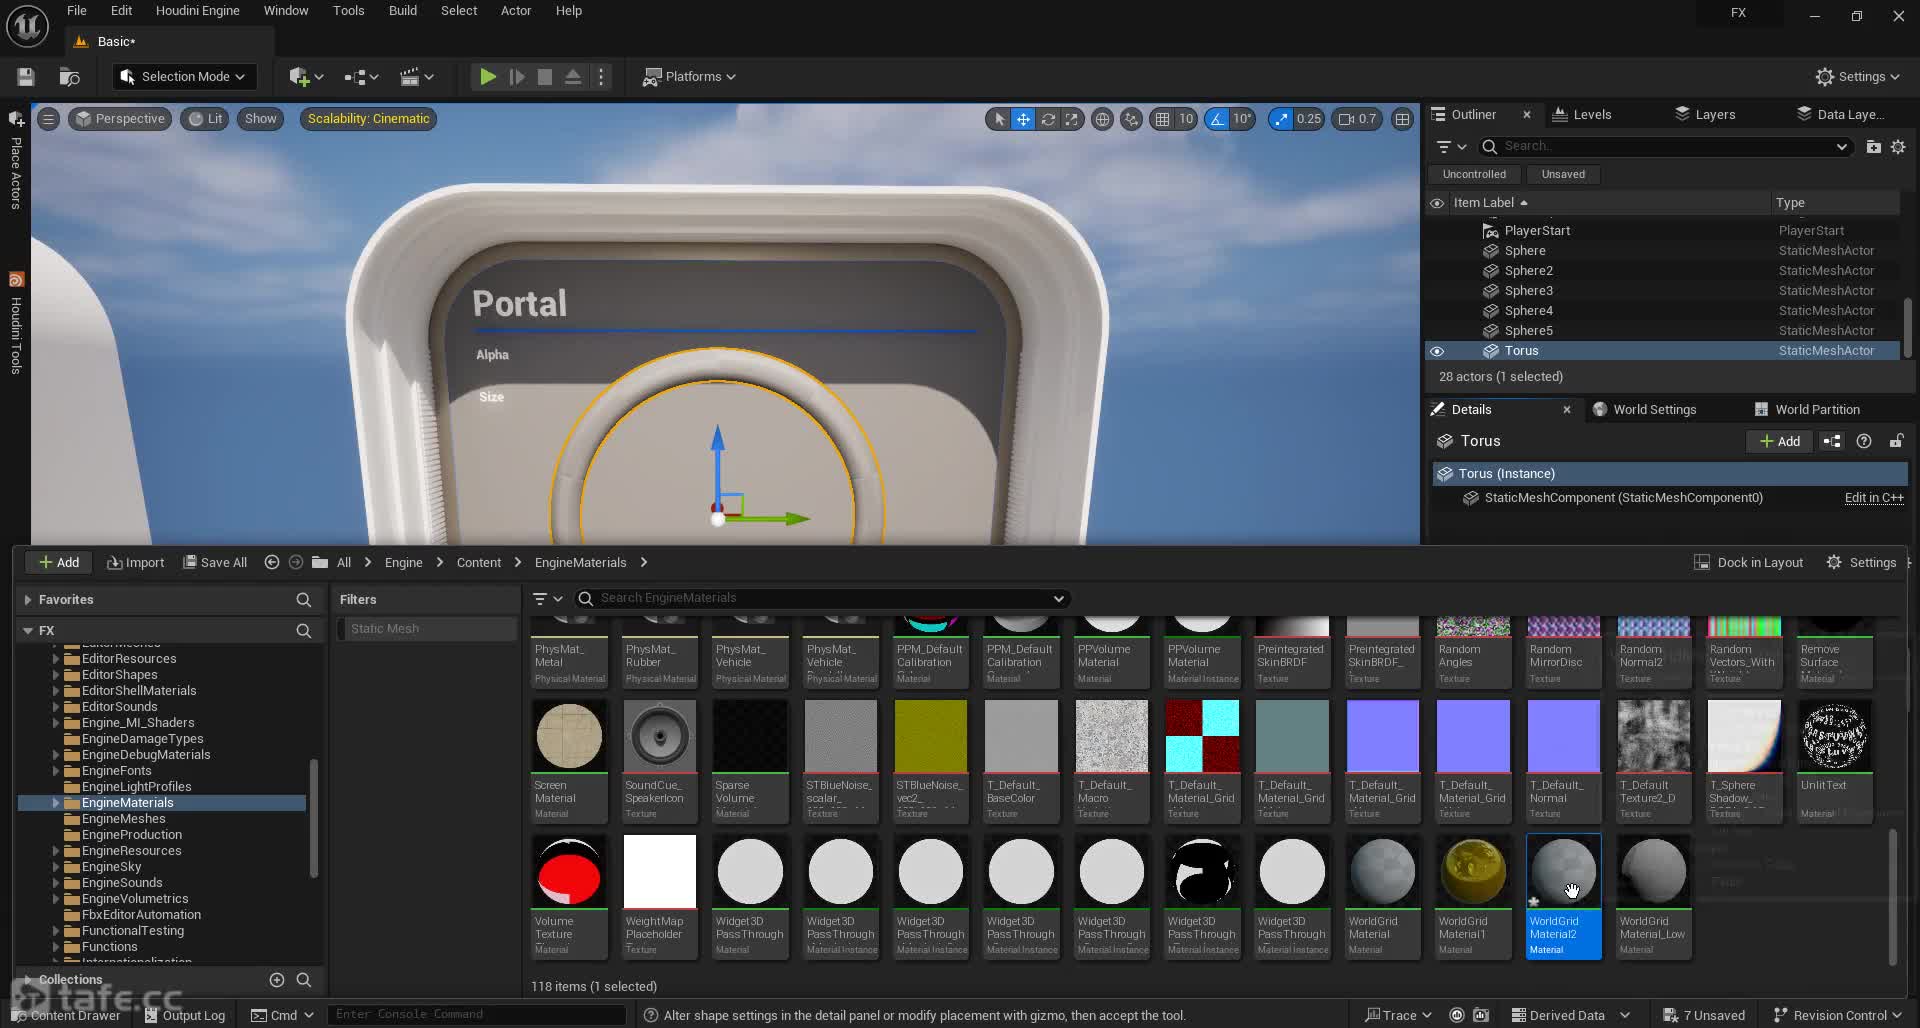Toggle visibility eye of Torus actor

point(1437,352)
